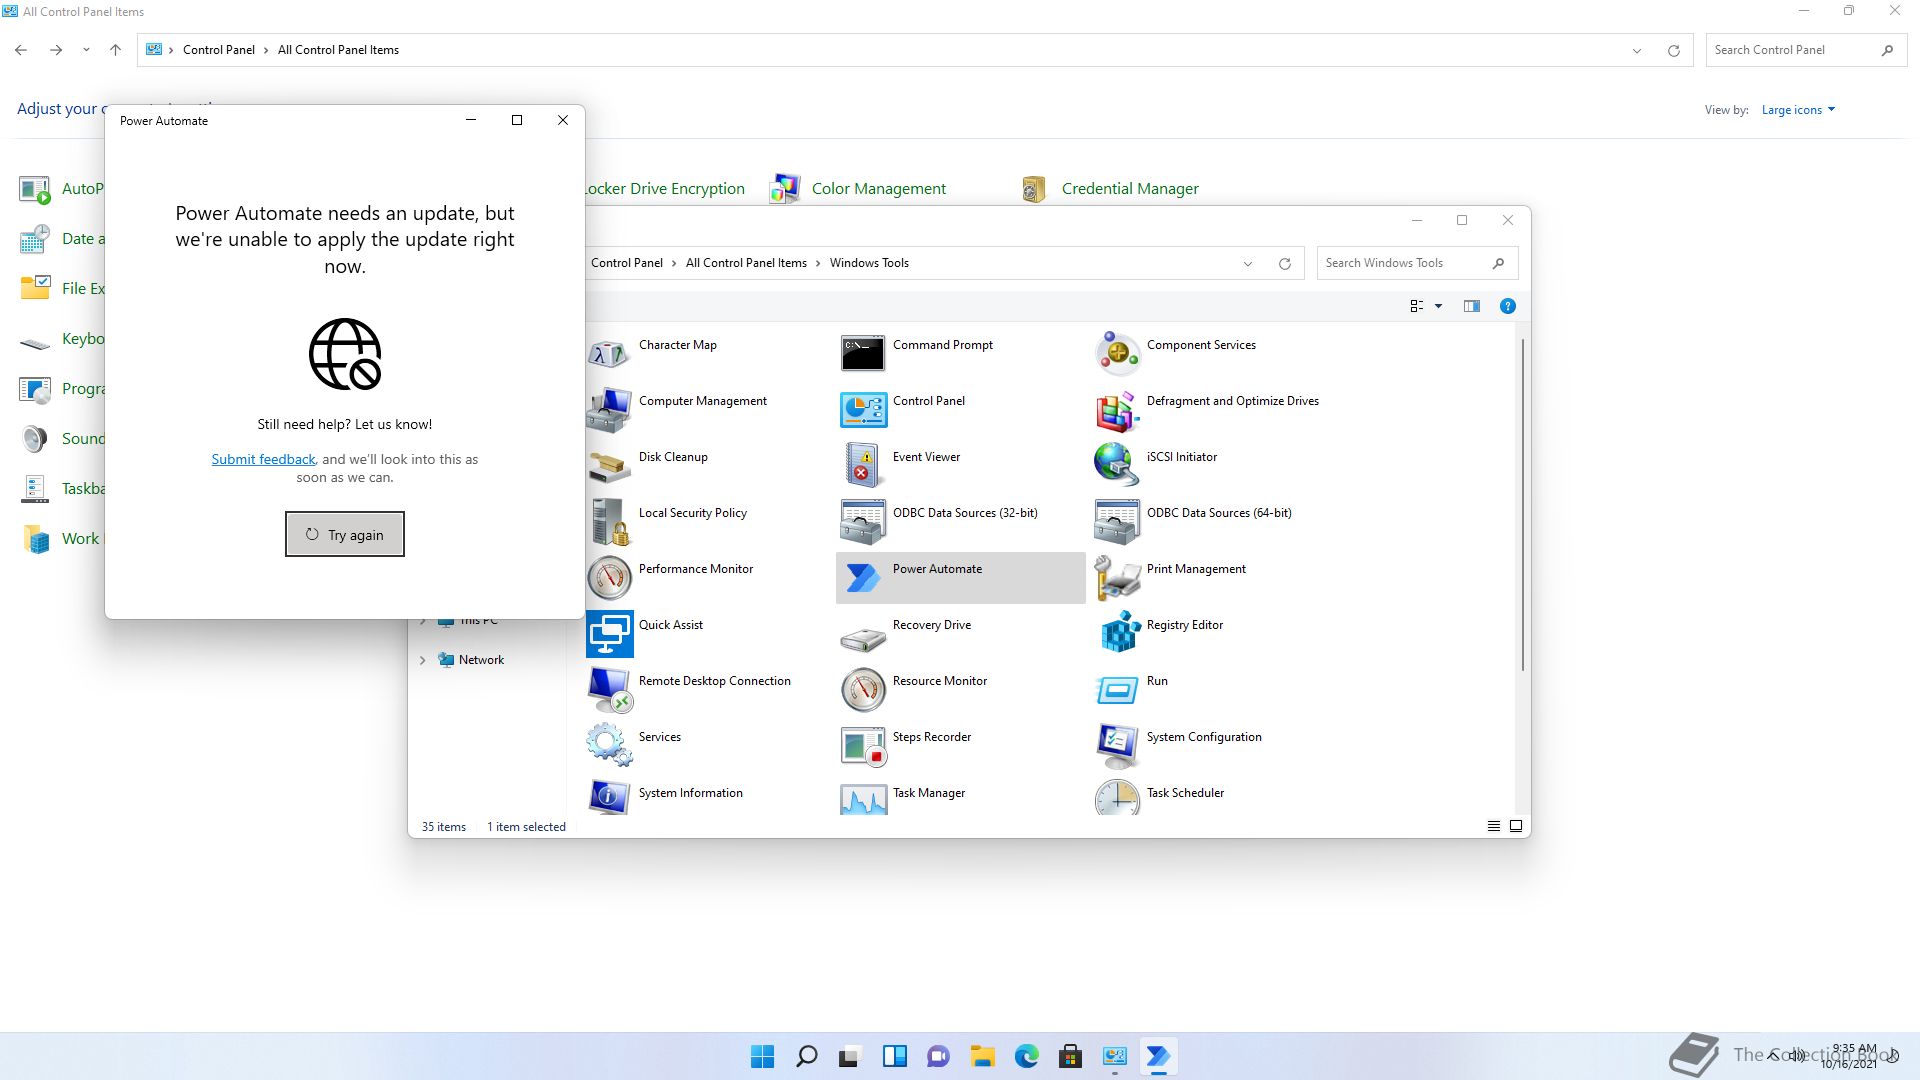The width and height of the screenshot is (1920, 1080).
Task: Open BitLocker Drive Encryption link
Action: (666, 188)
